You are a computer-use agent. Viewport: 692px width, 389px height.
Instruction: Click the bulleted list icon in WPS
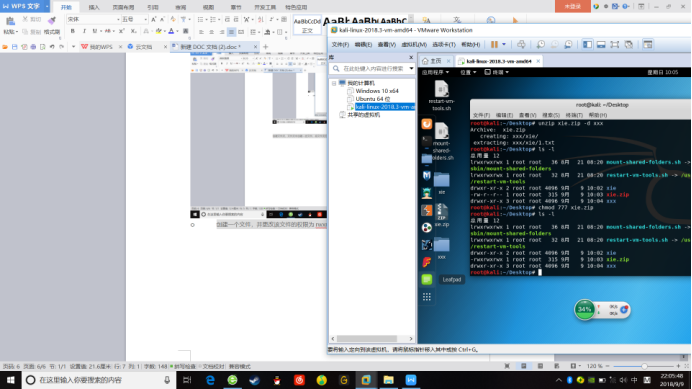coord(200,19)
